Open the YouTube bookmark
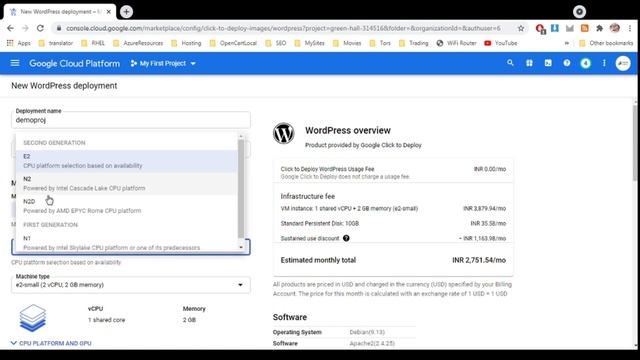Image resolution: width=640 pixels, height=360 pixels. point(500,43)
